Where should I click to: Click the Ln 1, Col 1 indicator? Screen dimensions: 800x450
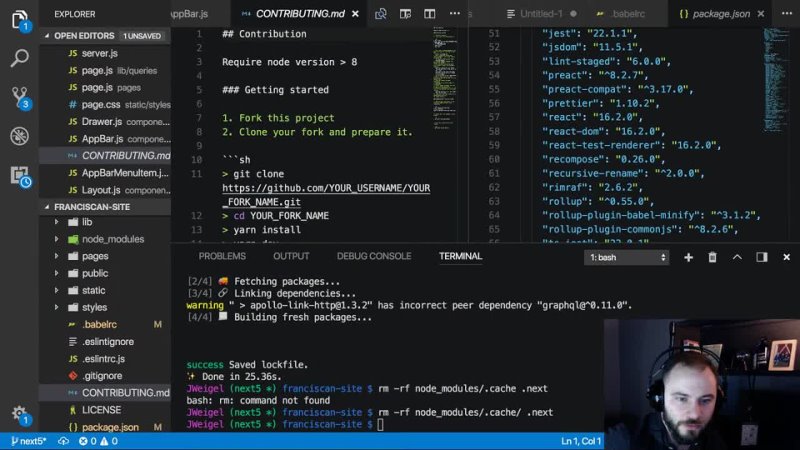[x=581, y=441]
